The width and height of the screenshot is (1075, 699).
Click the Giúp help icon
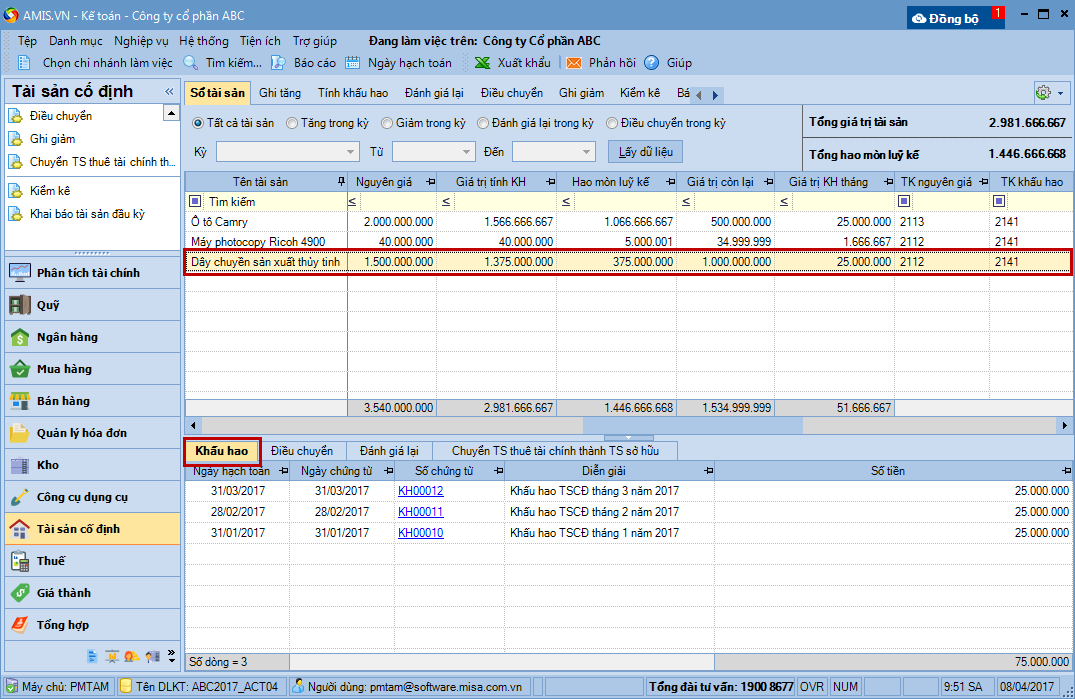(652, 62)
